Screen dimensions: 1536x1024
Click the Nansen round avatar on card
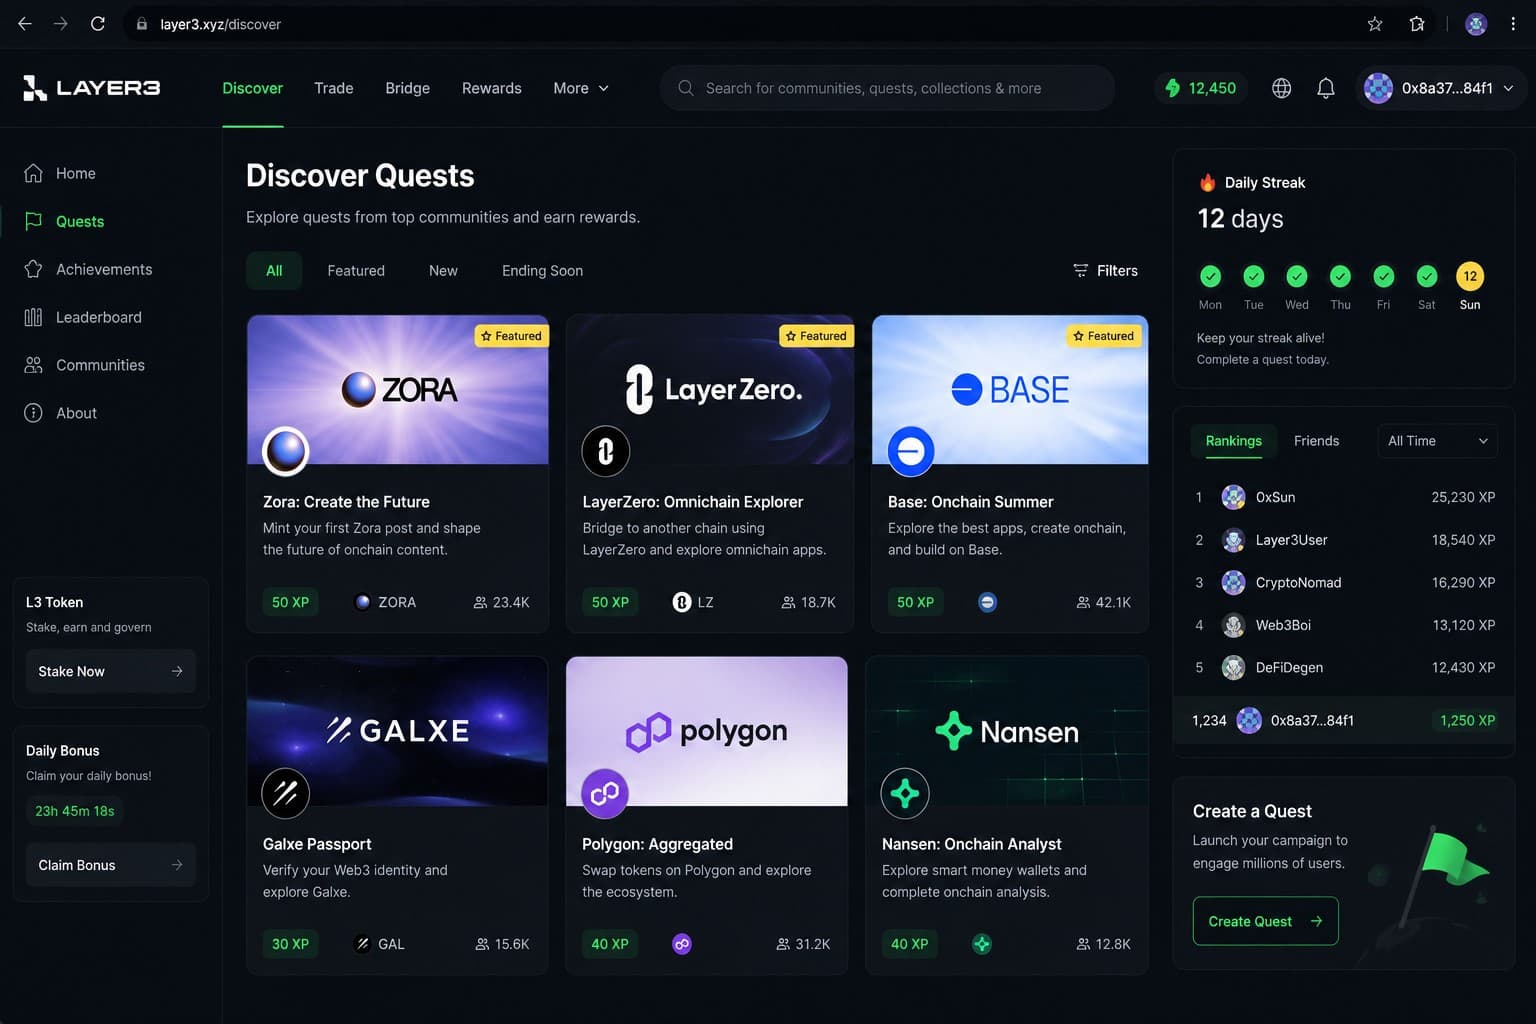pyautogui.click(x=905, y=793)
